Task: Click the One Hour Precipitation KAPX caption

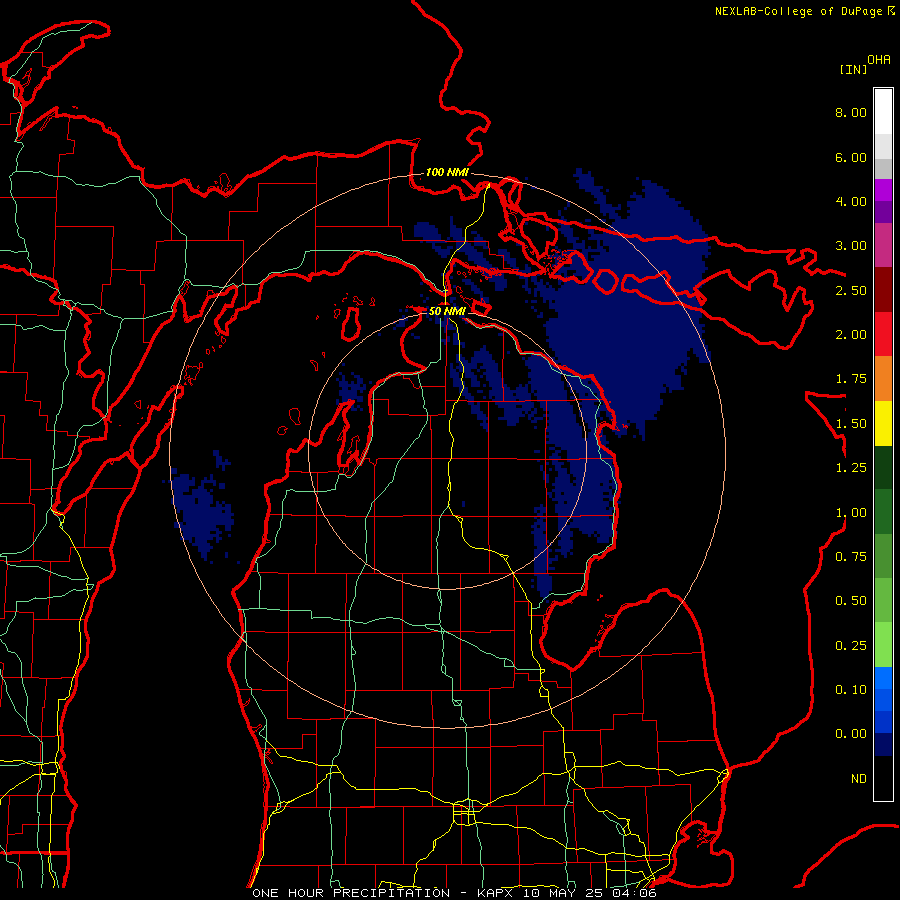Action: tap(454, 893)
